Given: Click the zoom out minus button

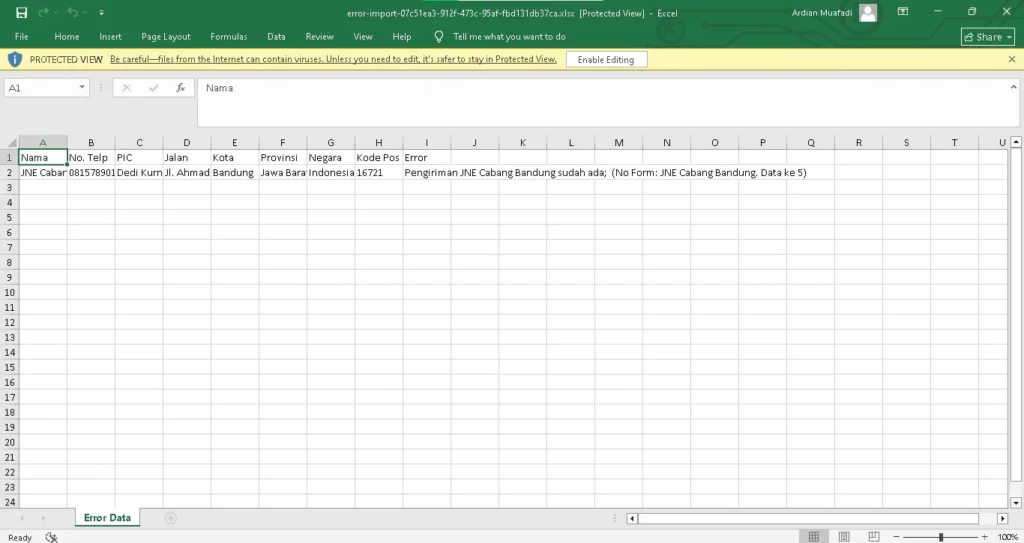Looking at the screenshot, I should point(896,536).
